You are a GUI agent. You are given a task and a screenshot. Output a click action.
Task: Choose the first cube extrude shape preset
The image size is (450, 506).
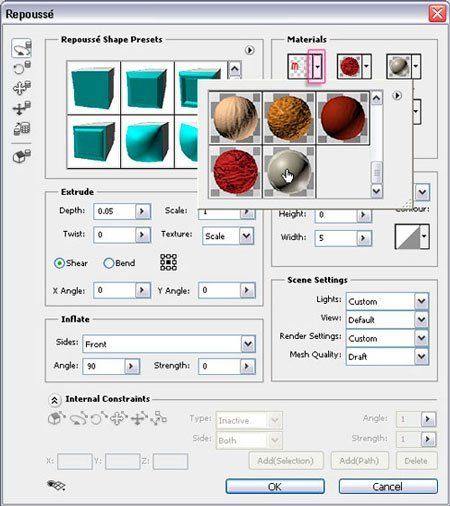click(x=93, y=88)
